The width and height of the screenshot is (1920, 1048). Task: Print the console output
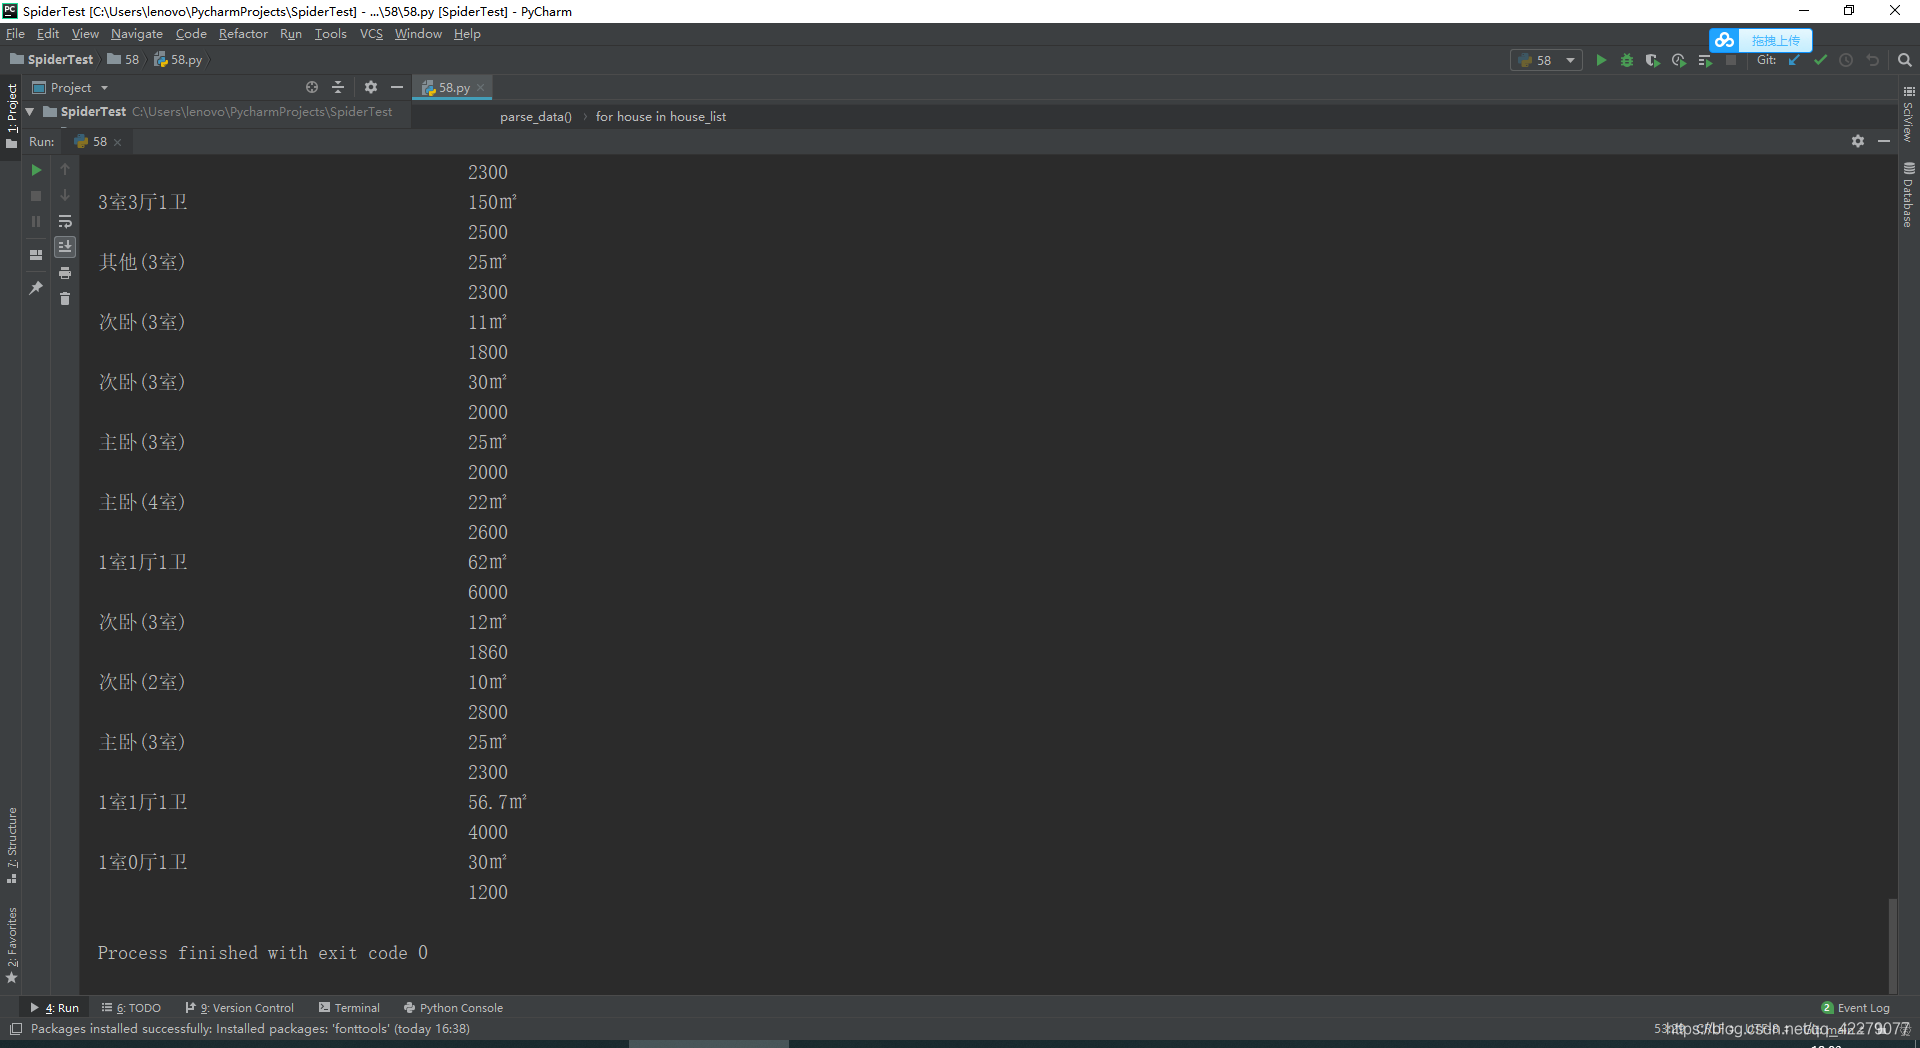[65, 273]
